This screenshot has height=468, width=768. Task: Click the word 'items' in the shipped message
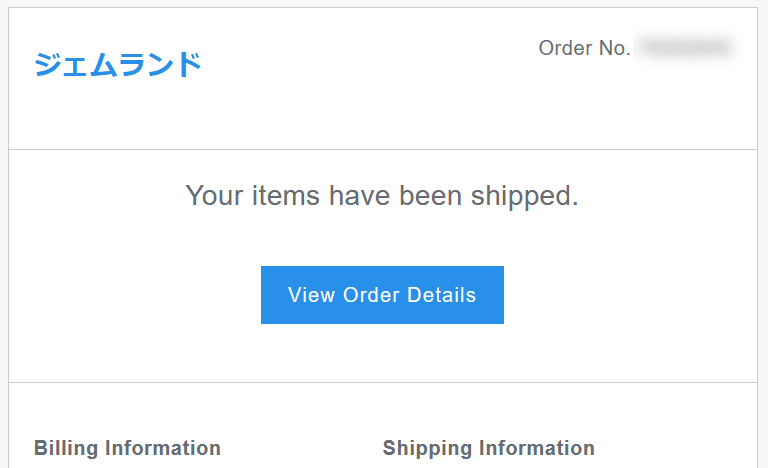point(286,196)
